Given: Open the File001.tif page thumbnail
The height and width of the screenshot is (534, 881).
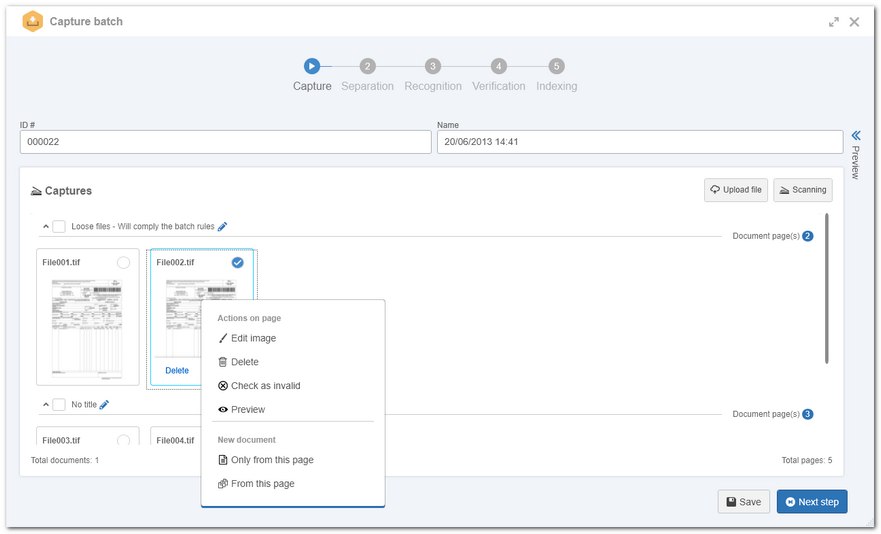Looking at the screenshot, I should [87, 327].
